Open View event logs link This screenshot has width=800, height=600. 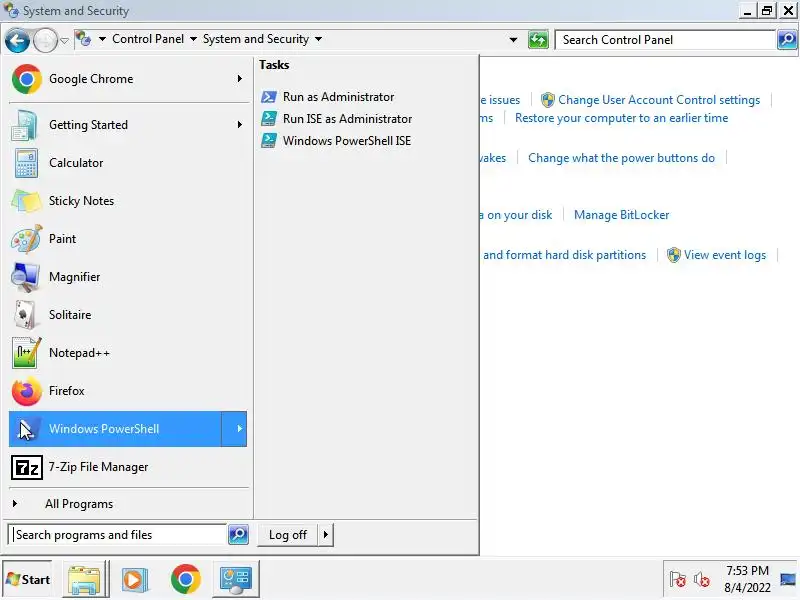tap(725, 255)
